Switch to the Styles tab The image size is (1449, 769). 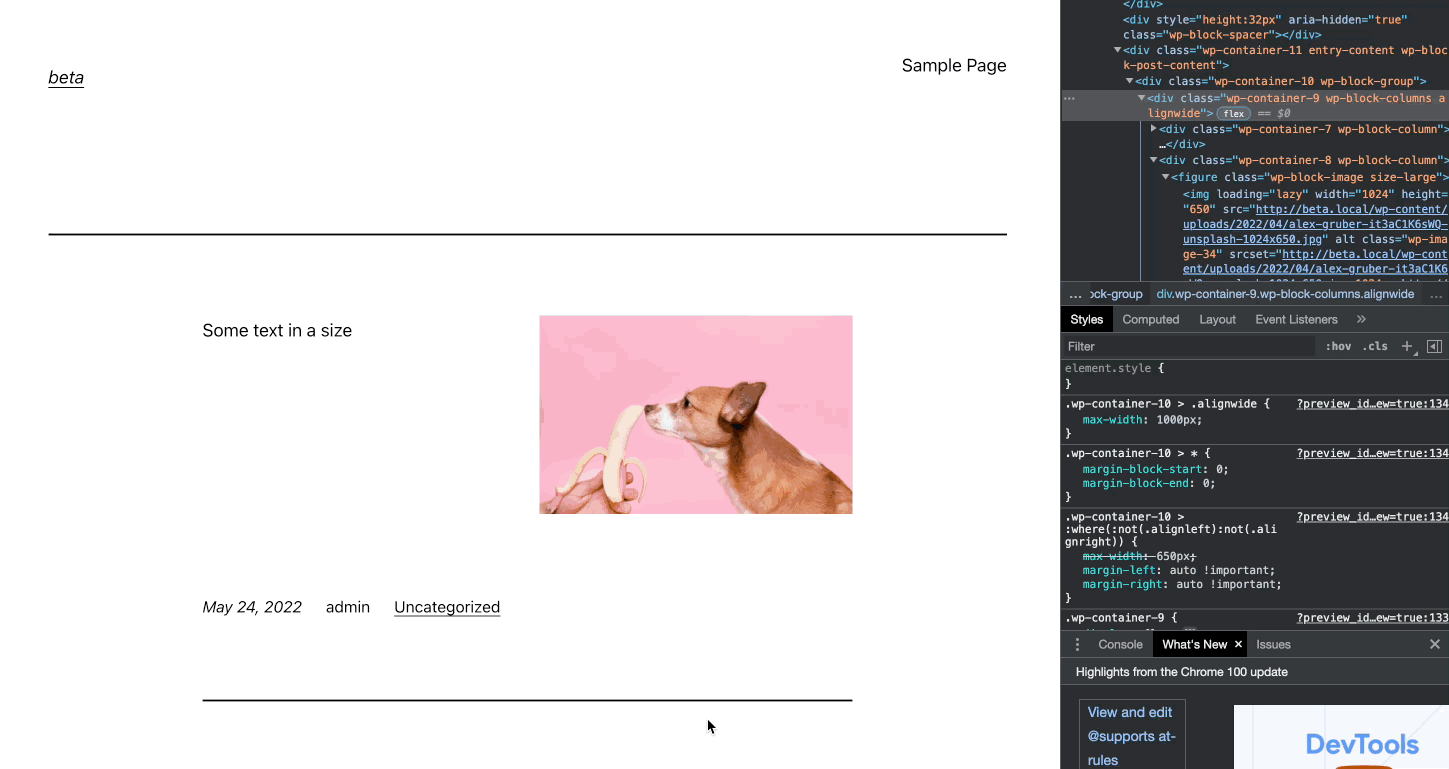click(1086, 319)
